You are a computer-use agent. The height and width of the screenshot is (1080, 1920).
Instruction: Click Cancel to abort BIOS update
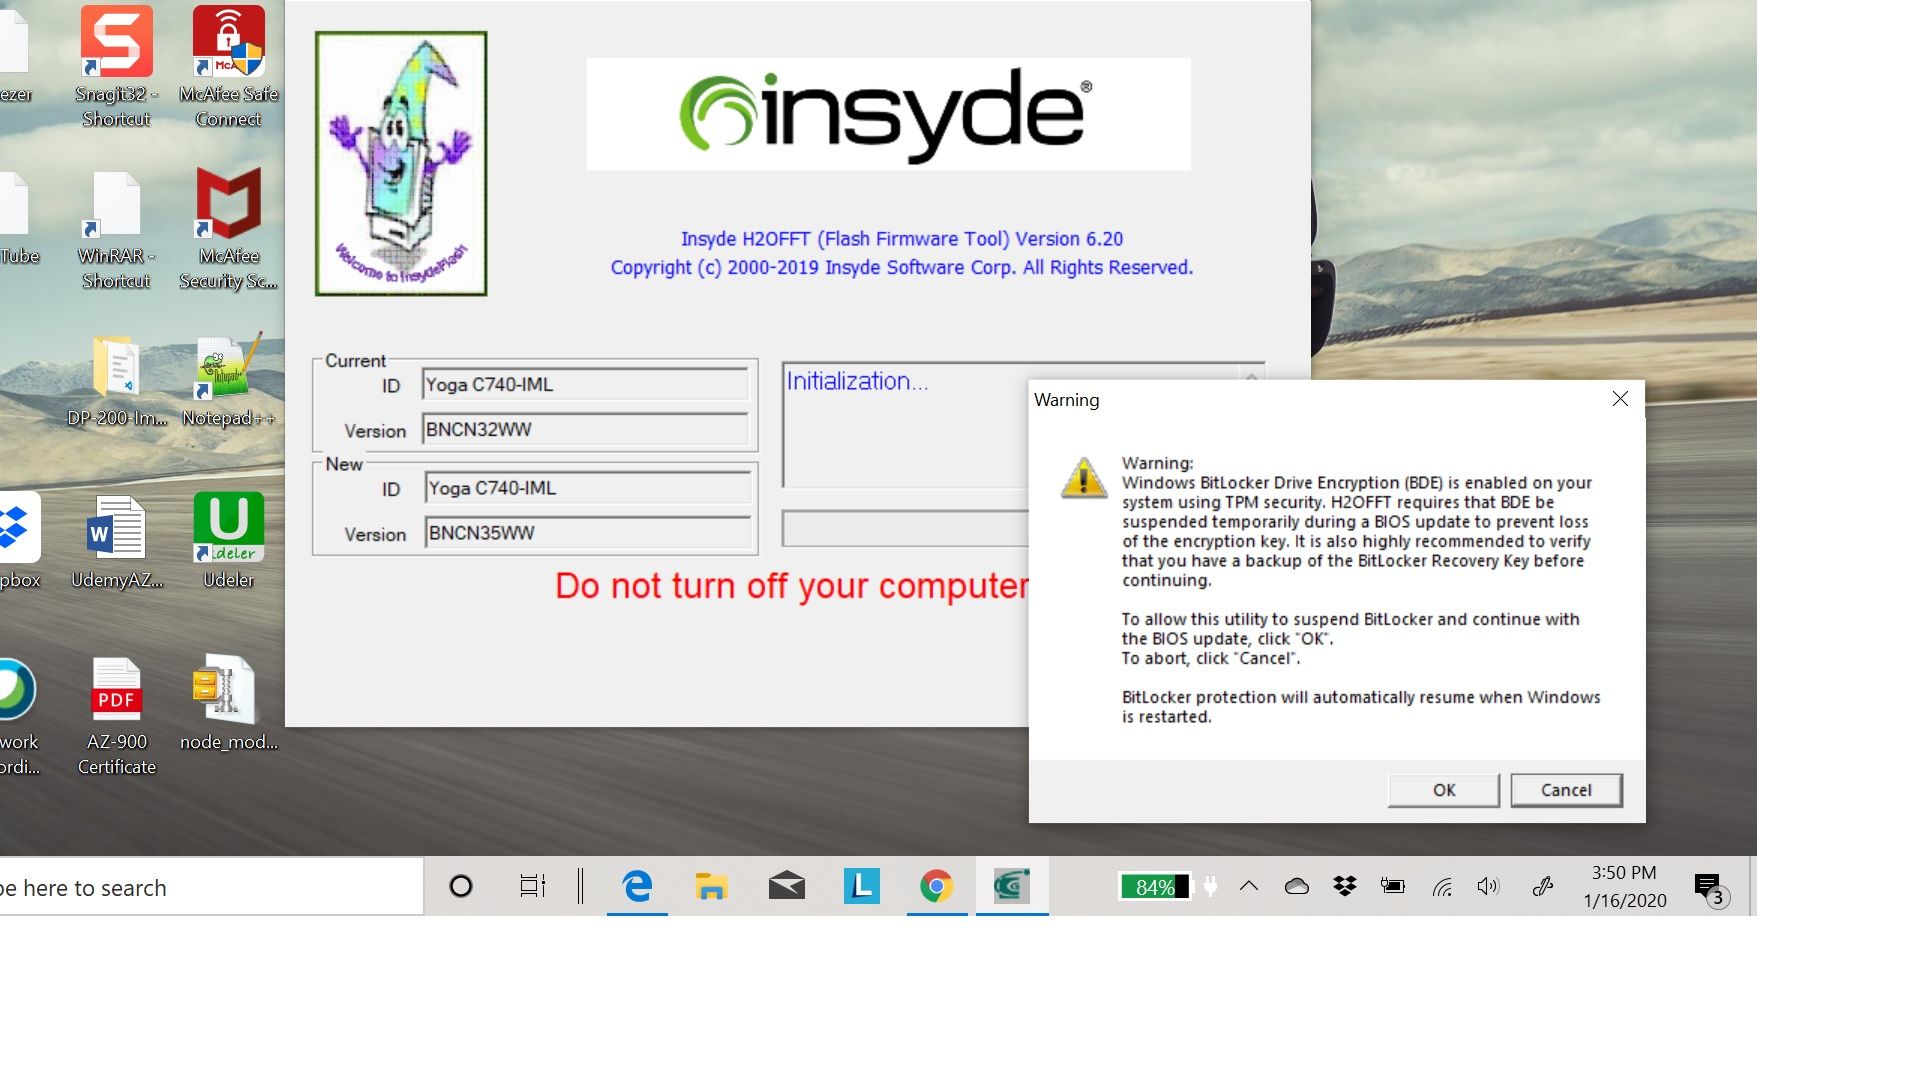1565,789
